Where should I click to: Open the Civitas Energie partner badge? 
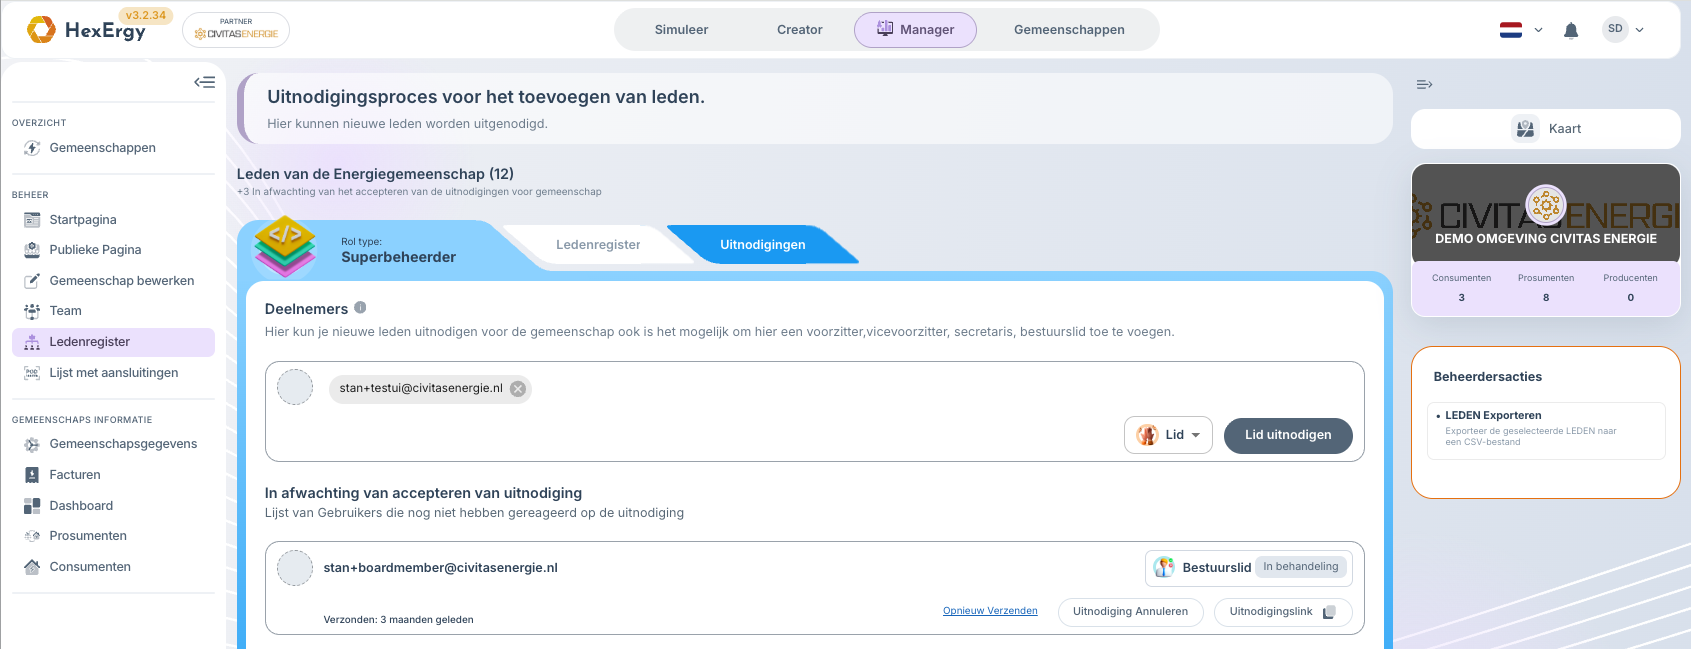[236, 30]
